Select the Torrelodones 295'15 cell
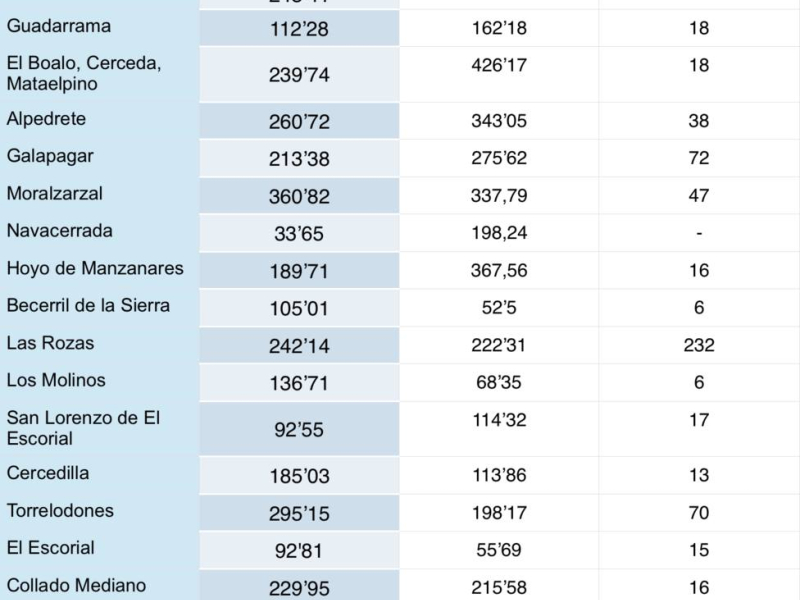Viewport: 800px width, 600px height. (299, 513)
